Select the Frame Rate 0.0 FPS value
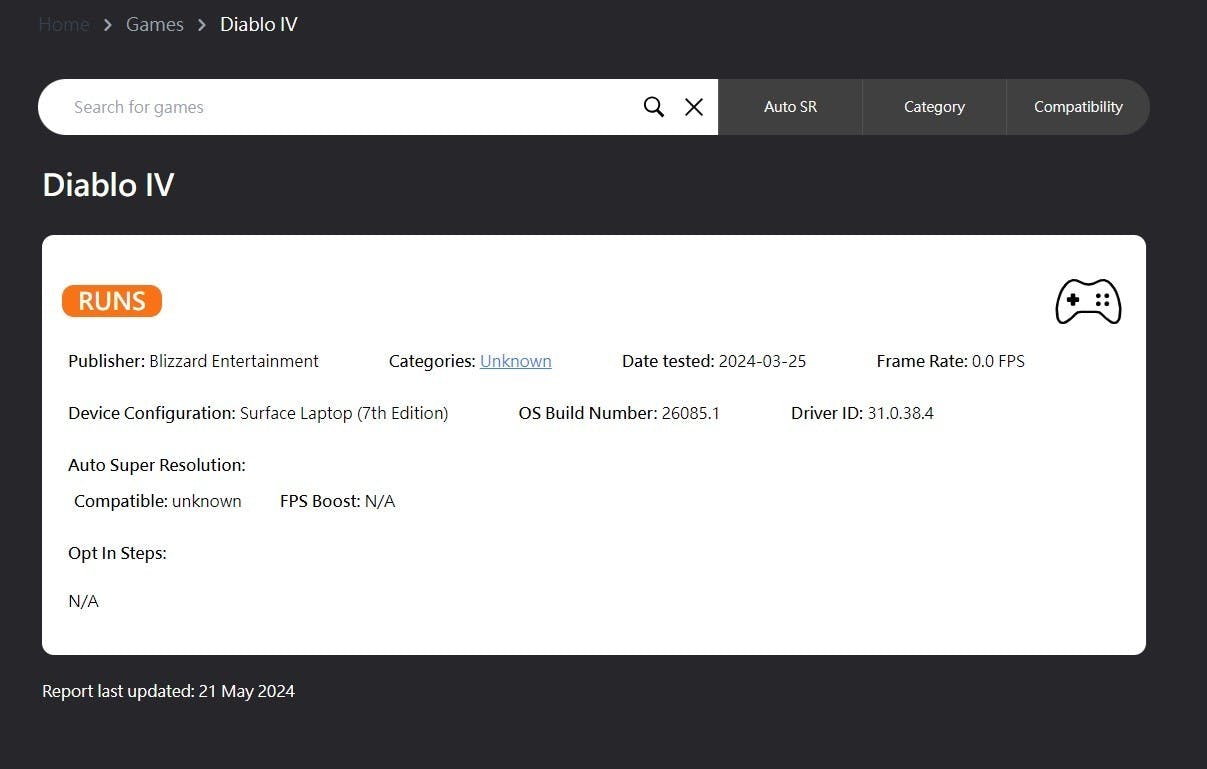This screenshot has width=1207, height=769. (998, 361)
